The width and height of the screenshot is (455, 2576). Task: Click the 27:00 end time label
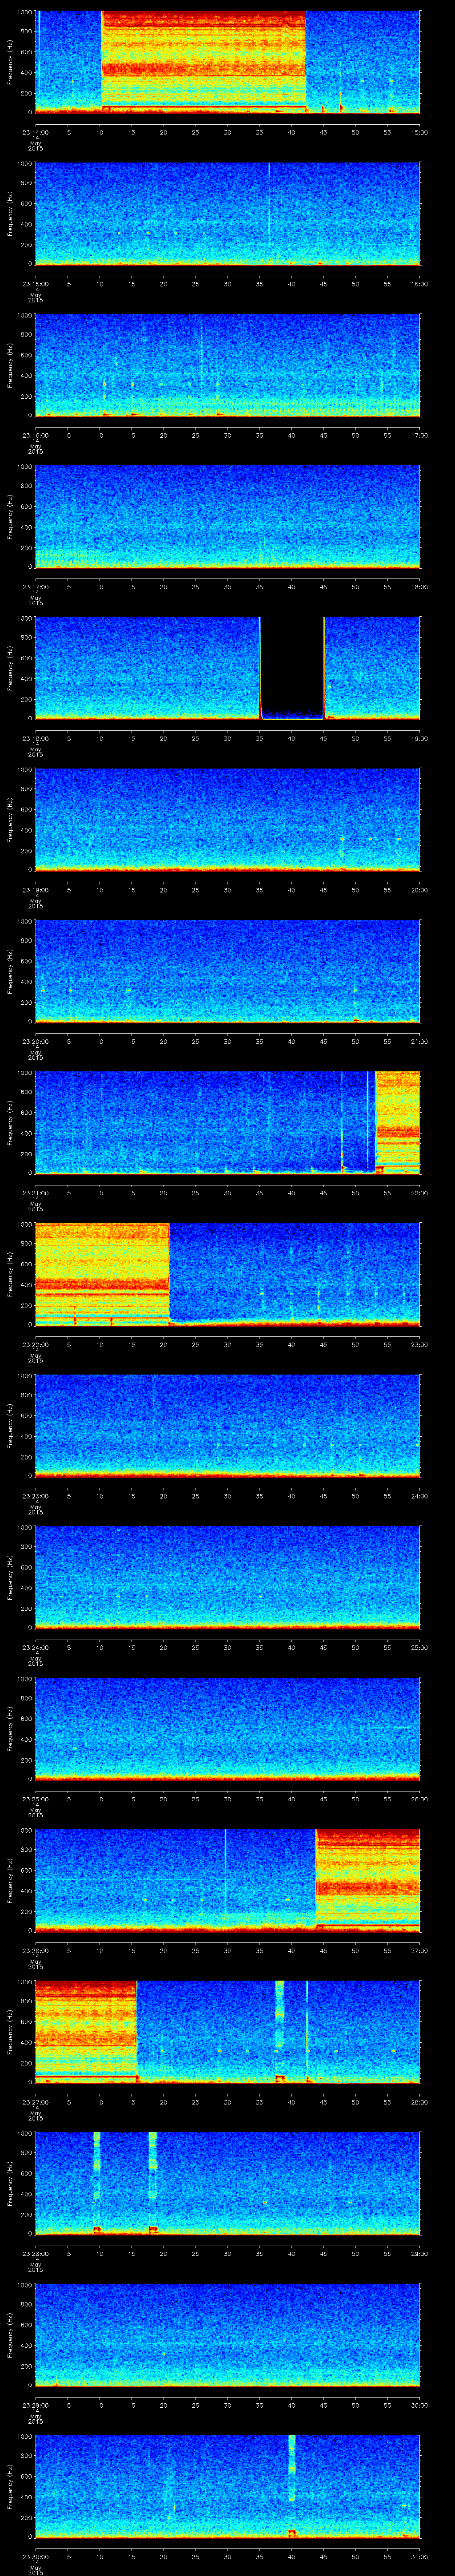click(x=420, y=1950)
